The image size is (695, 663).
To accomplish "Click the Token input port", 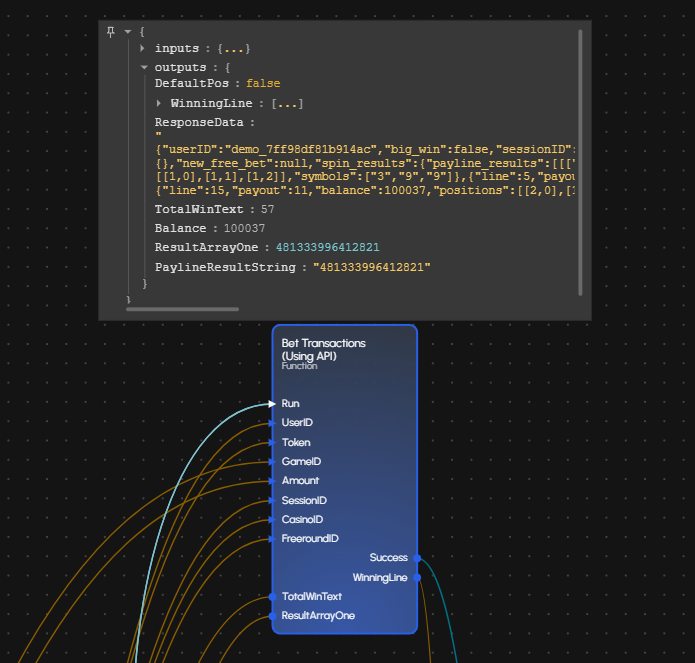I will click(272, 442).
